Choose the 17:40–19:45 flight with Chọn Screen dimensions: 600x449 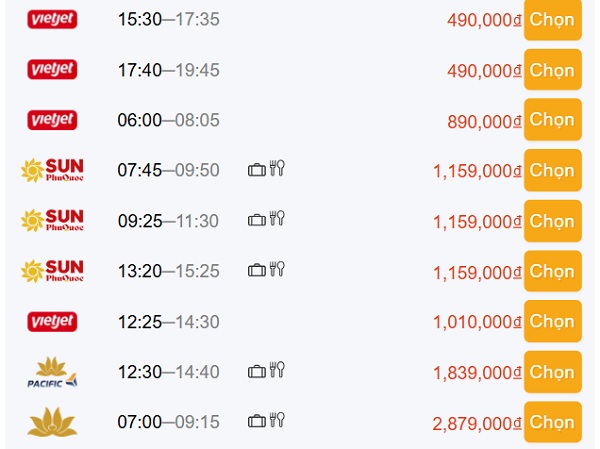pos(552,70)
